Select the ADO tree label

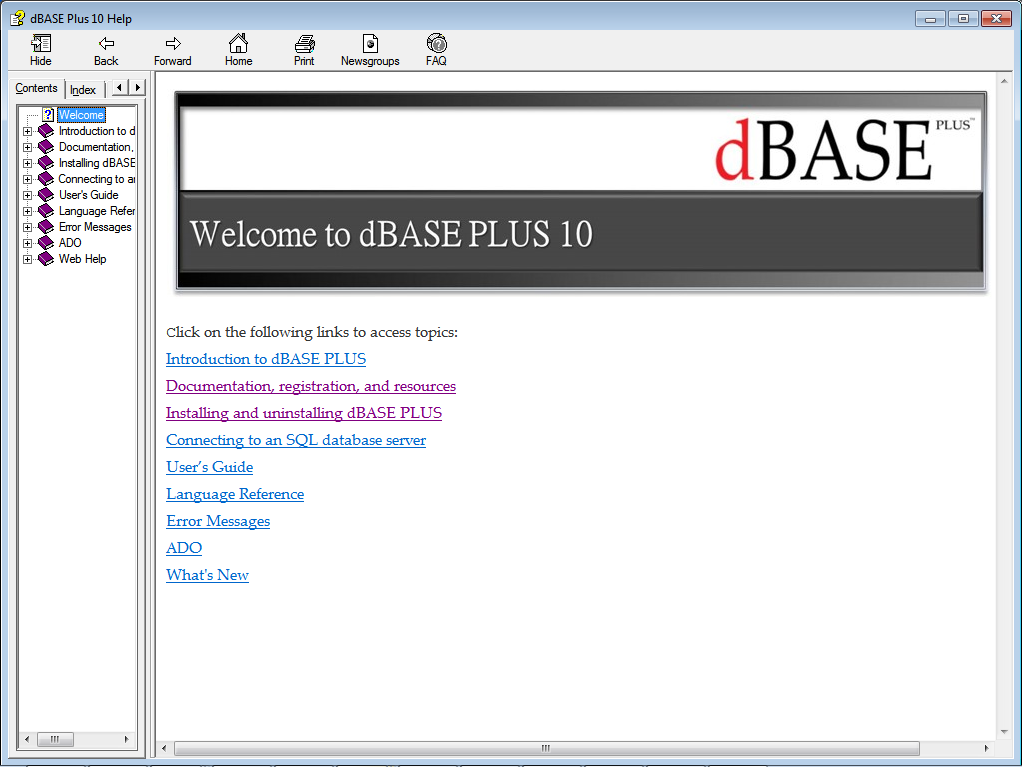[70, 242]
